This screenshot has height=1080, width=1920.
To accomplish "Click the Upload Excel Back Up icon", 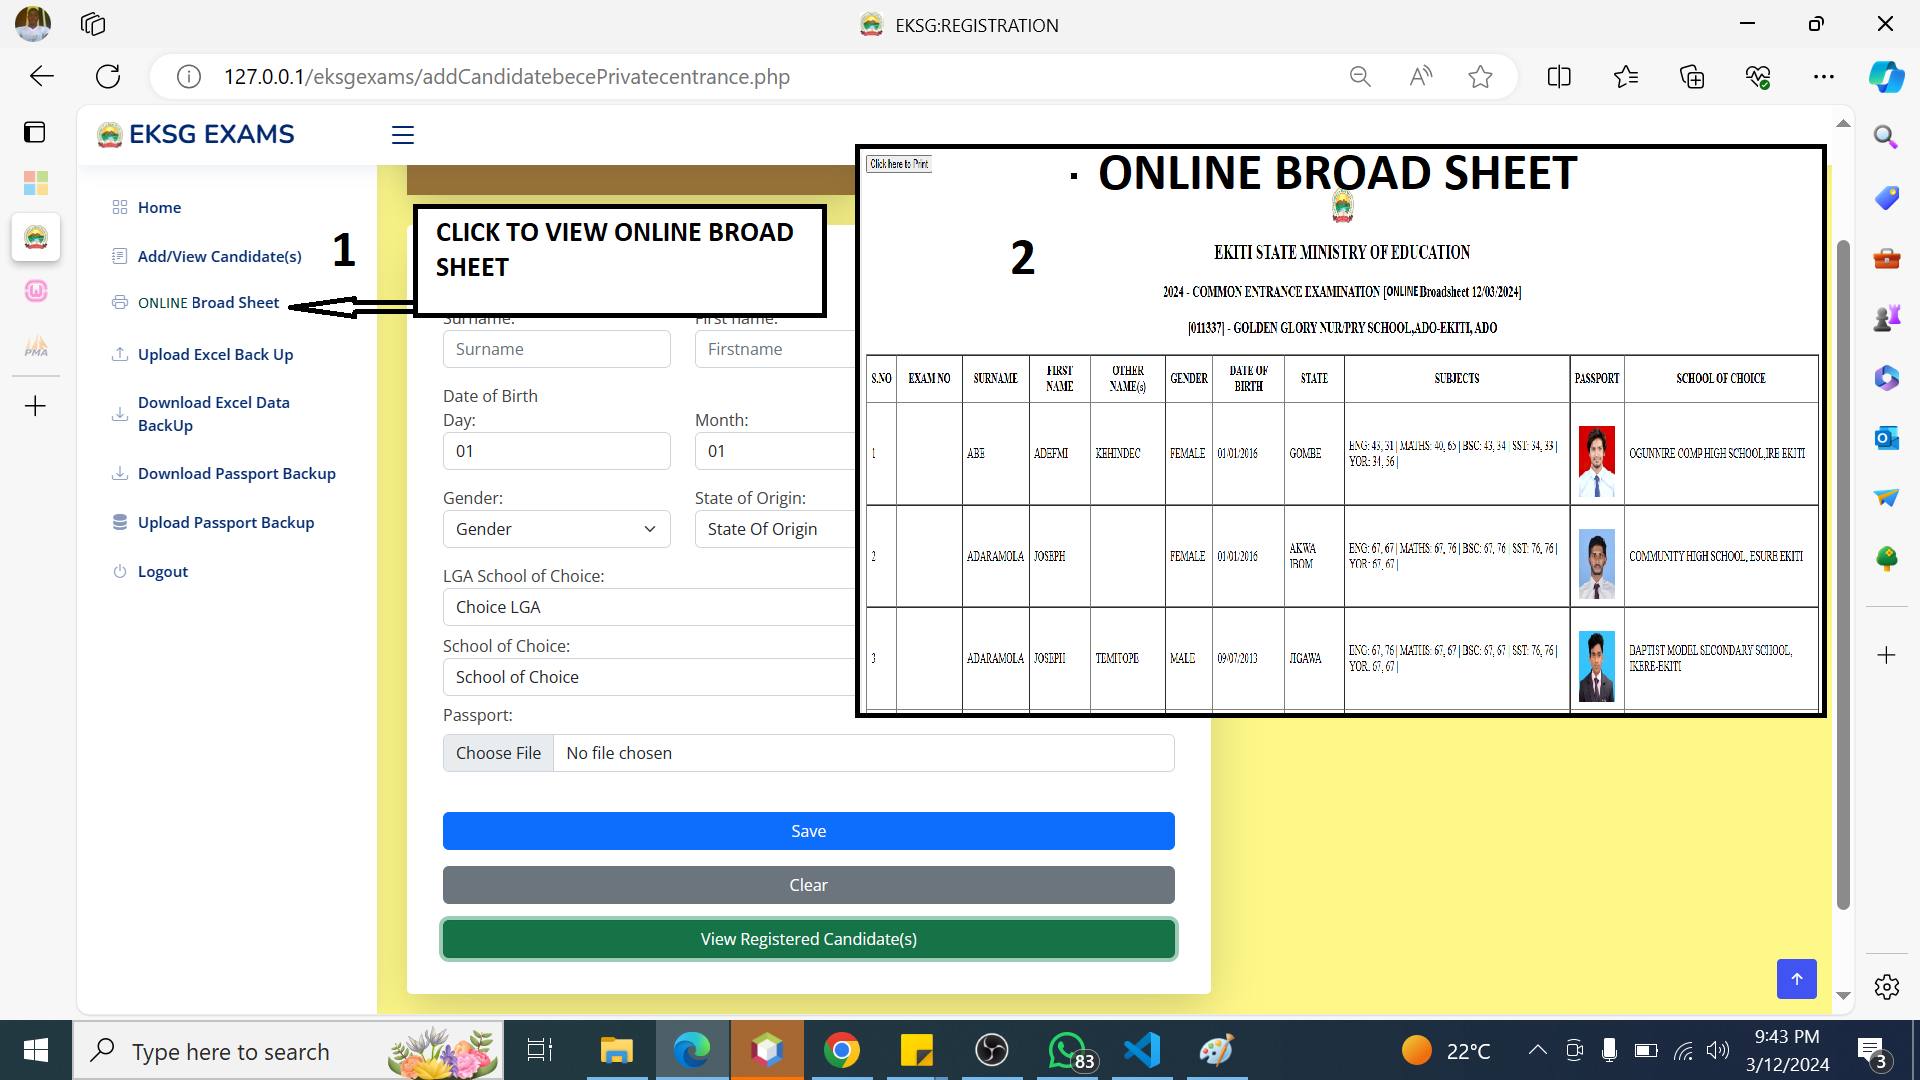I will click(x=120, y=354).
